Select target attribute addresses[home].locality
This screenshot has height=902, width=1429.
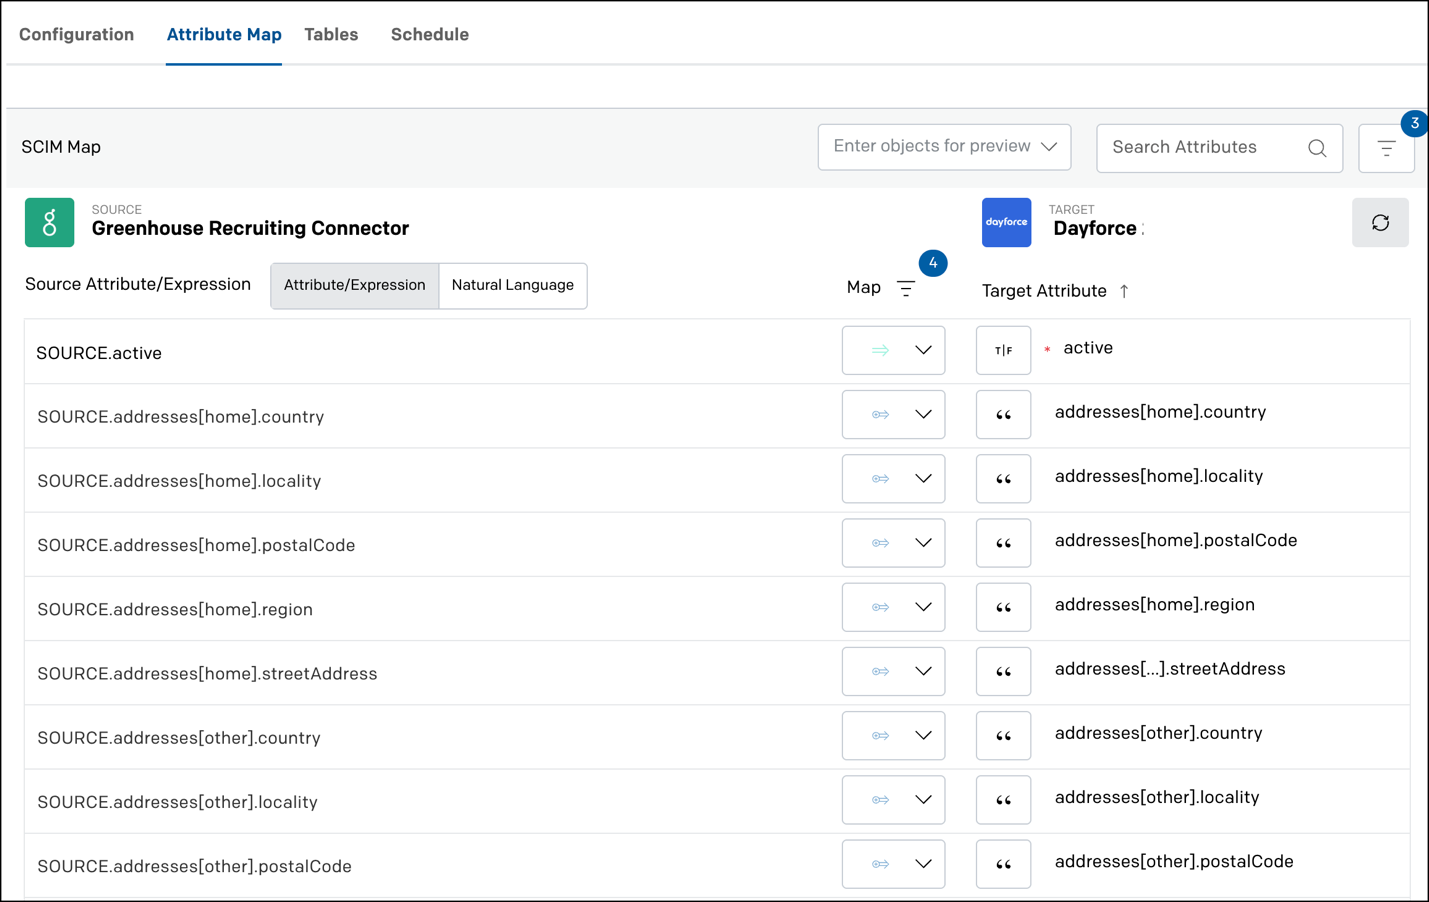tap(1159, 476)
